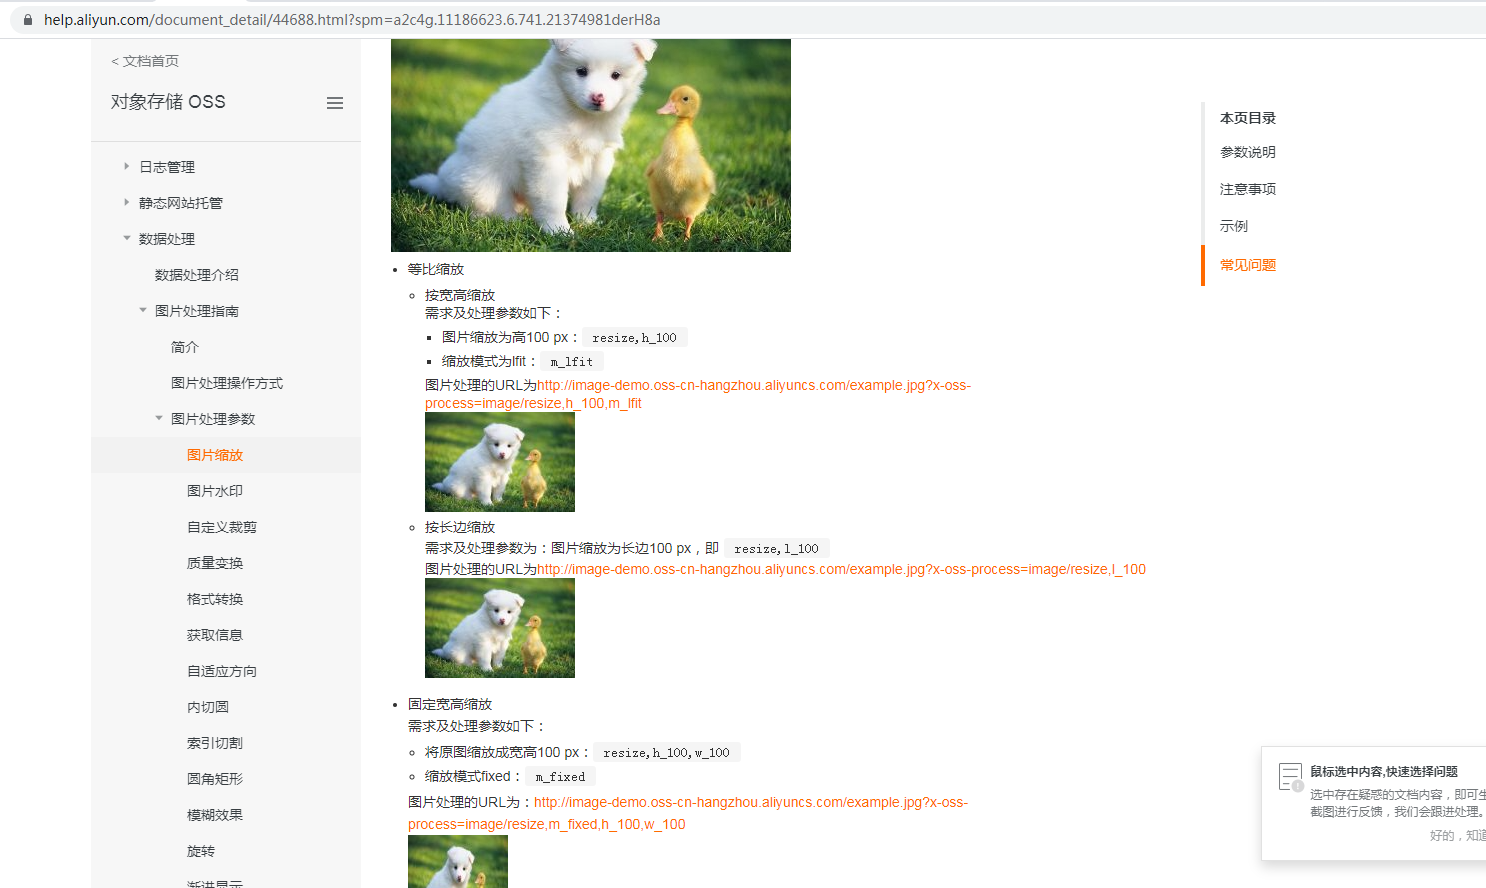The height and width of the screenshot is (888, 1486).
Task: Open 数据处理介绍 in sidebar
Action: pyautogui.click(x=197, y=275)
